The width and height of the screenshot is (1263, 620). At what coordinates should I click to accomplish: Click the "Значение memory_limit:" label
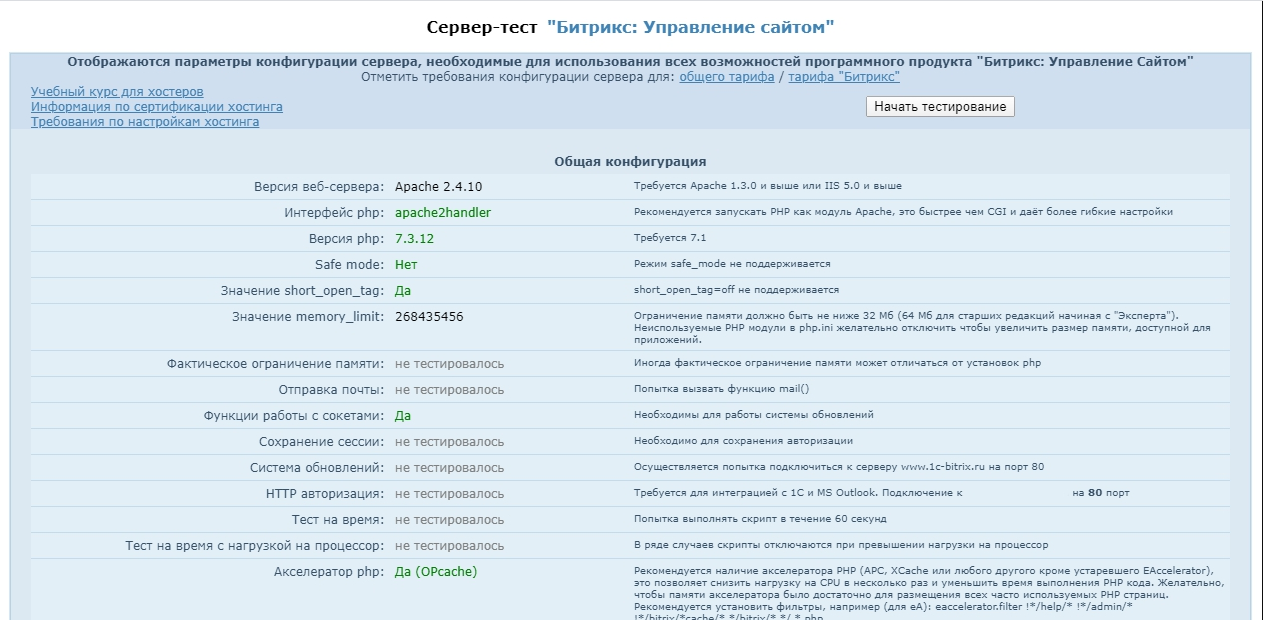click(308, 317)
